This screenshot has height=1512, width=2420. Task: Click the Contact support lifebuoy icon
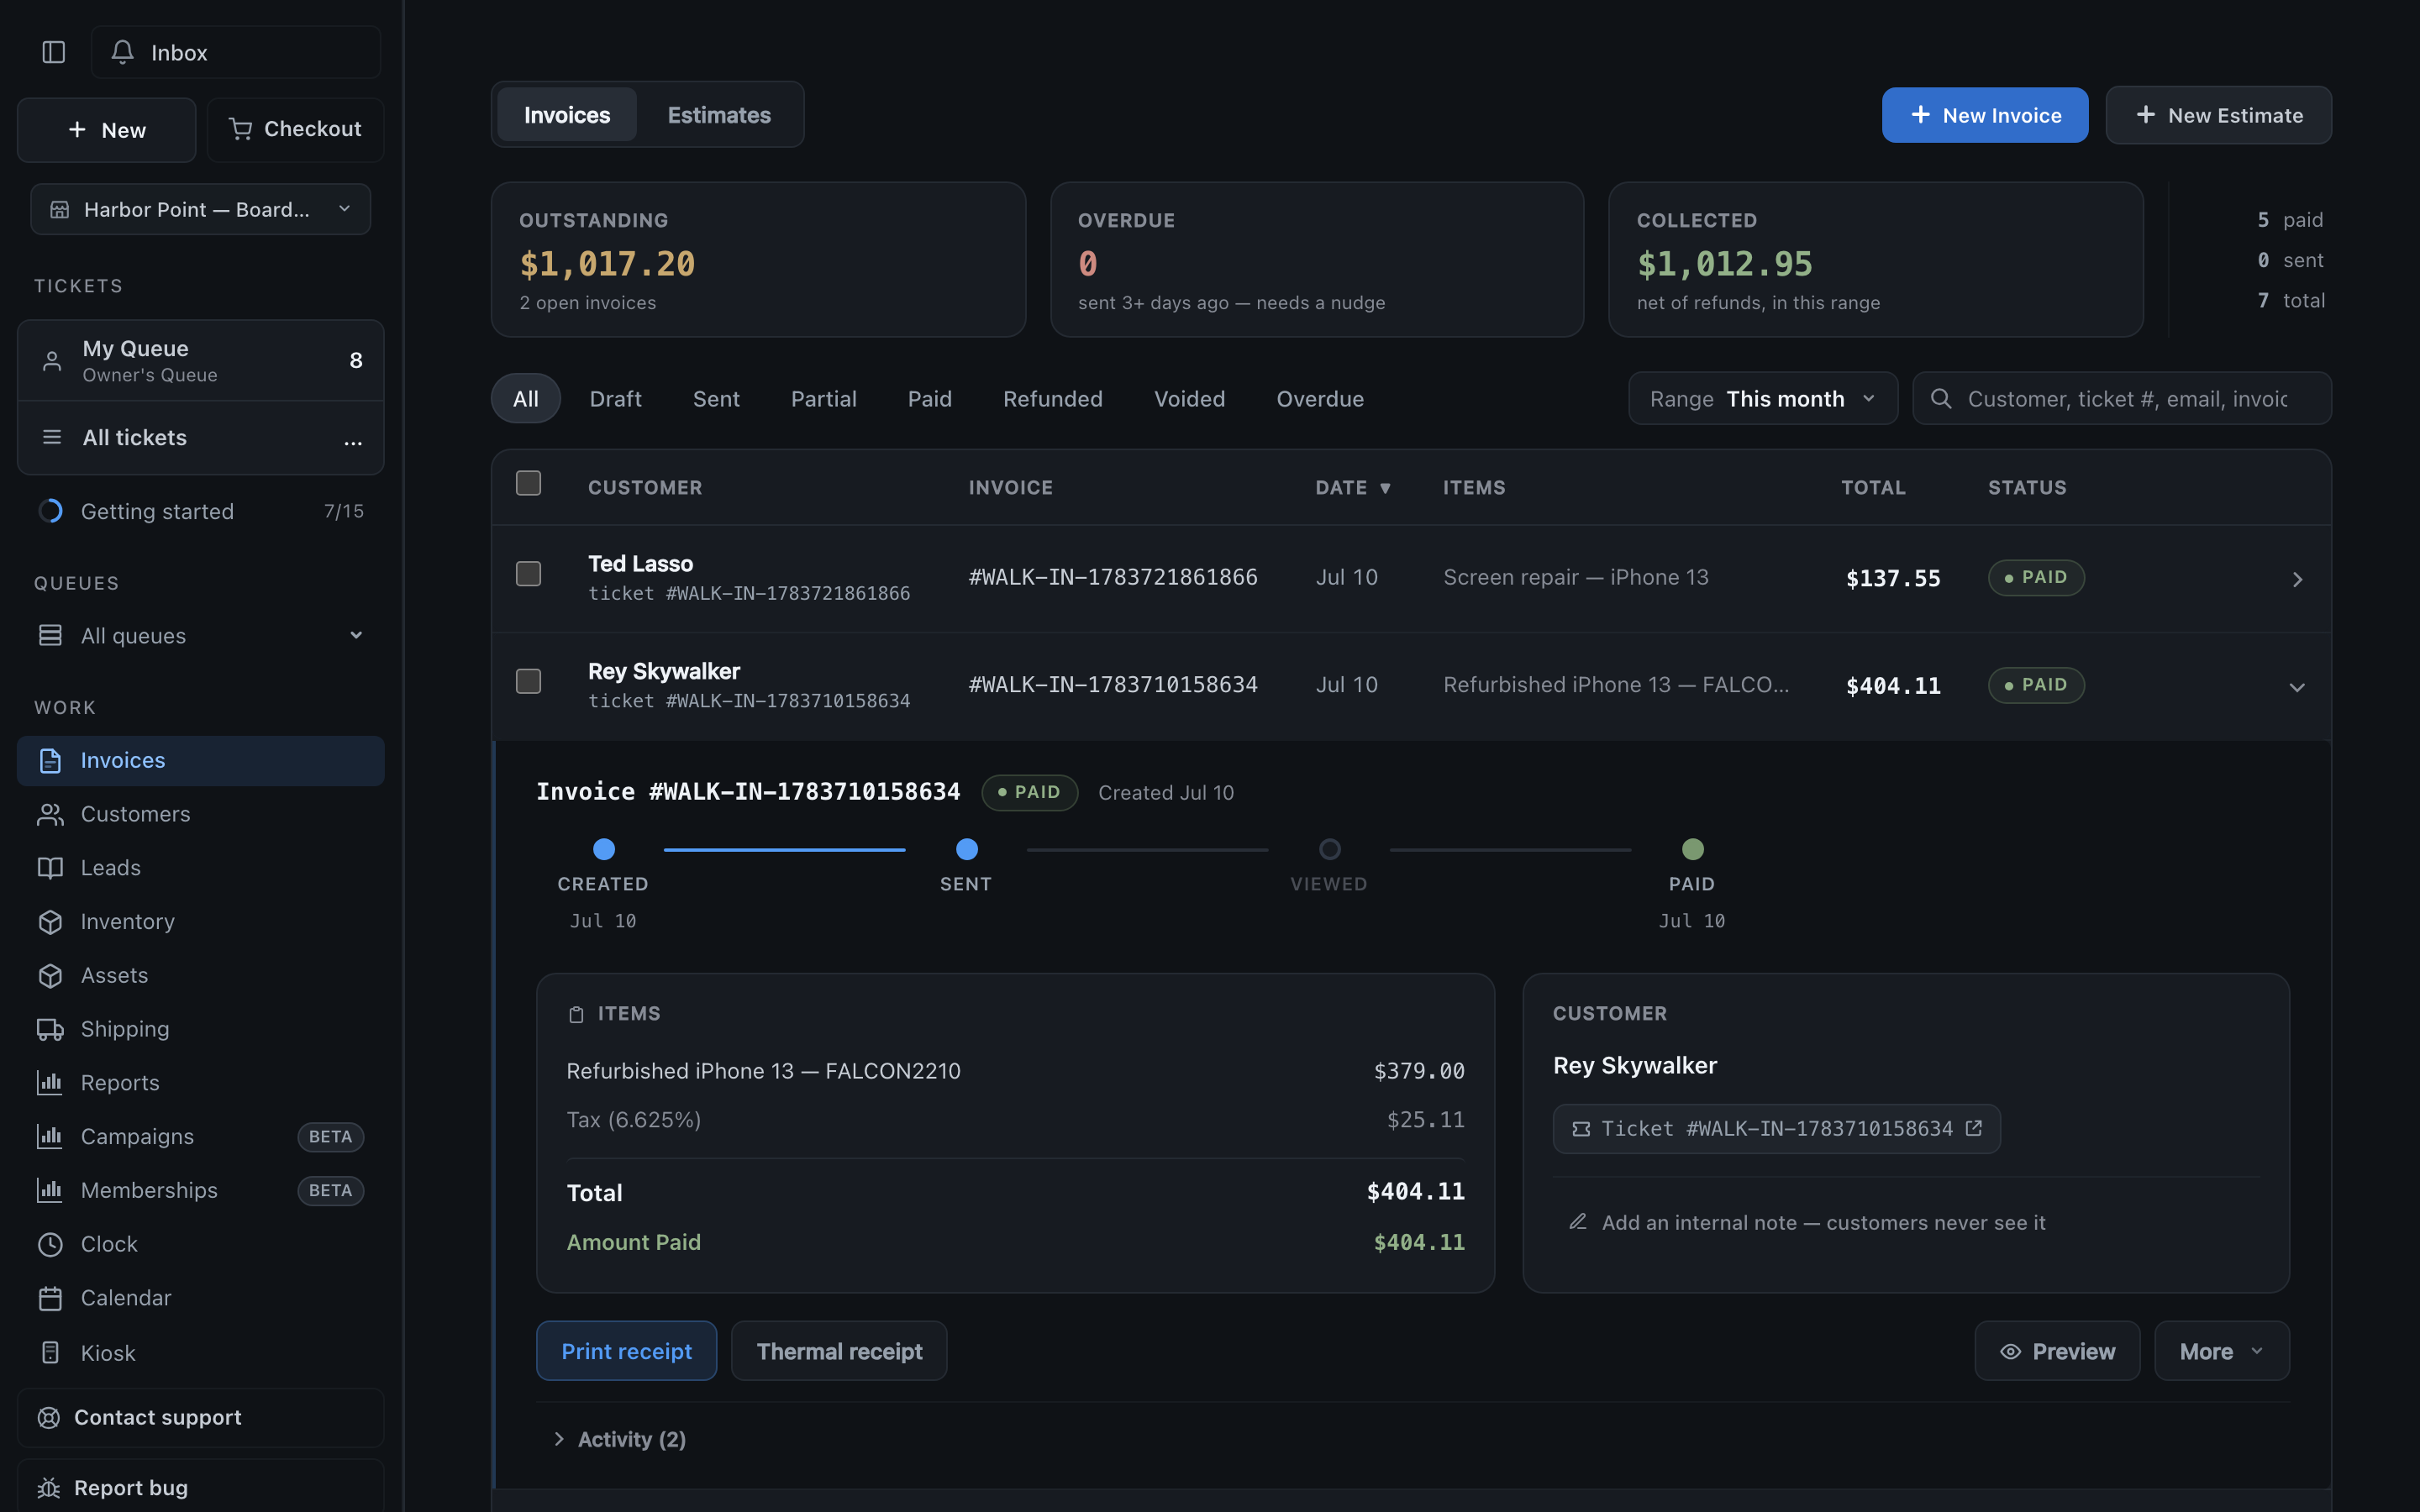click(x=48, y=1417)
